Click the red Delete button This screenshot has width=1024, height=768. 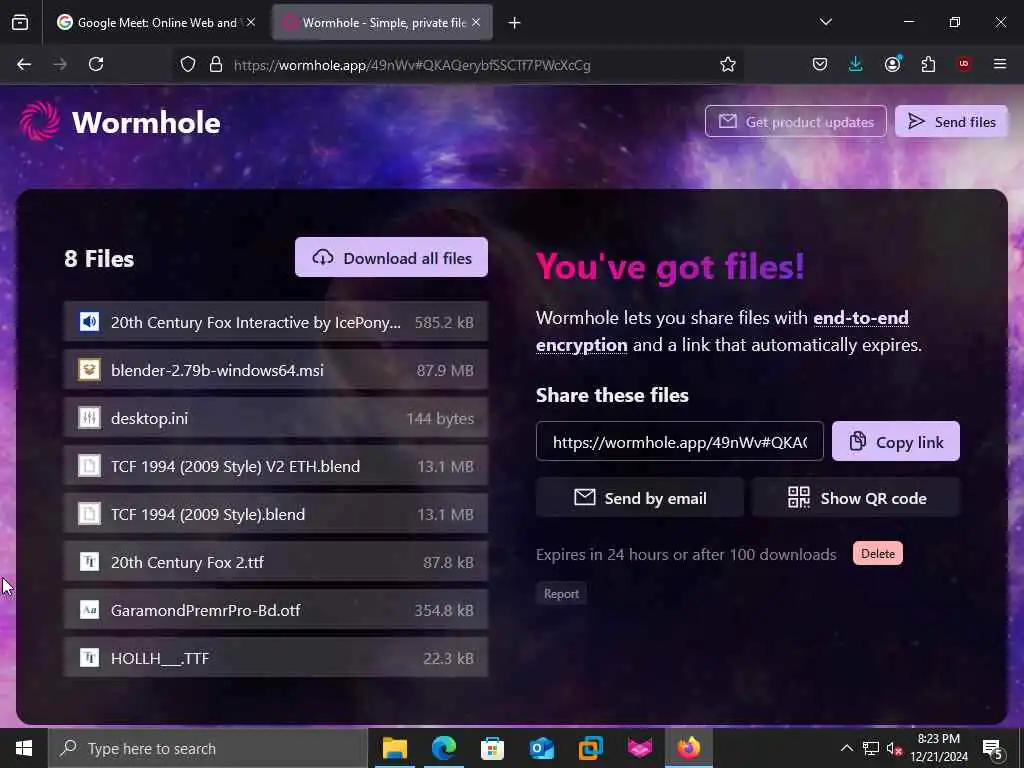877,553
